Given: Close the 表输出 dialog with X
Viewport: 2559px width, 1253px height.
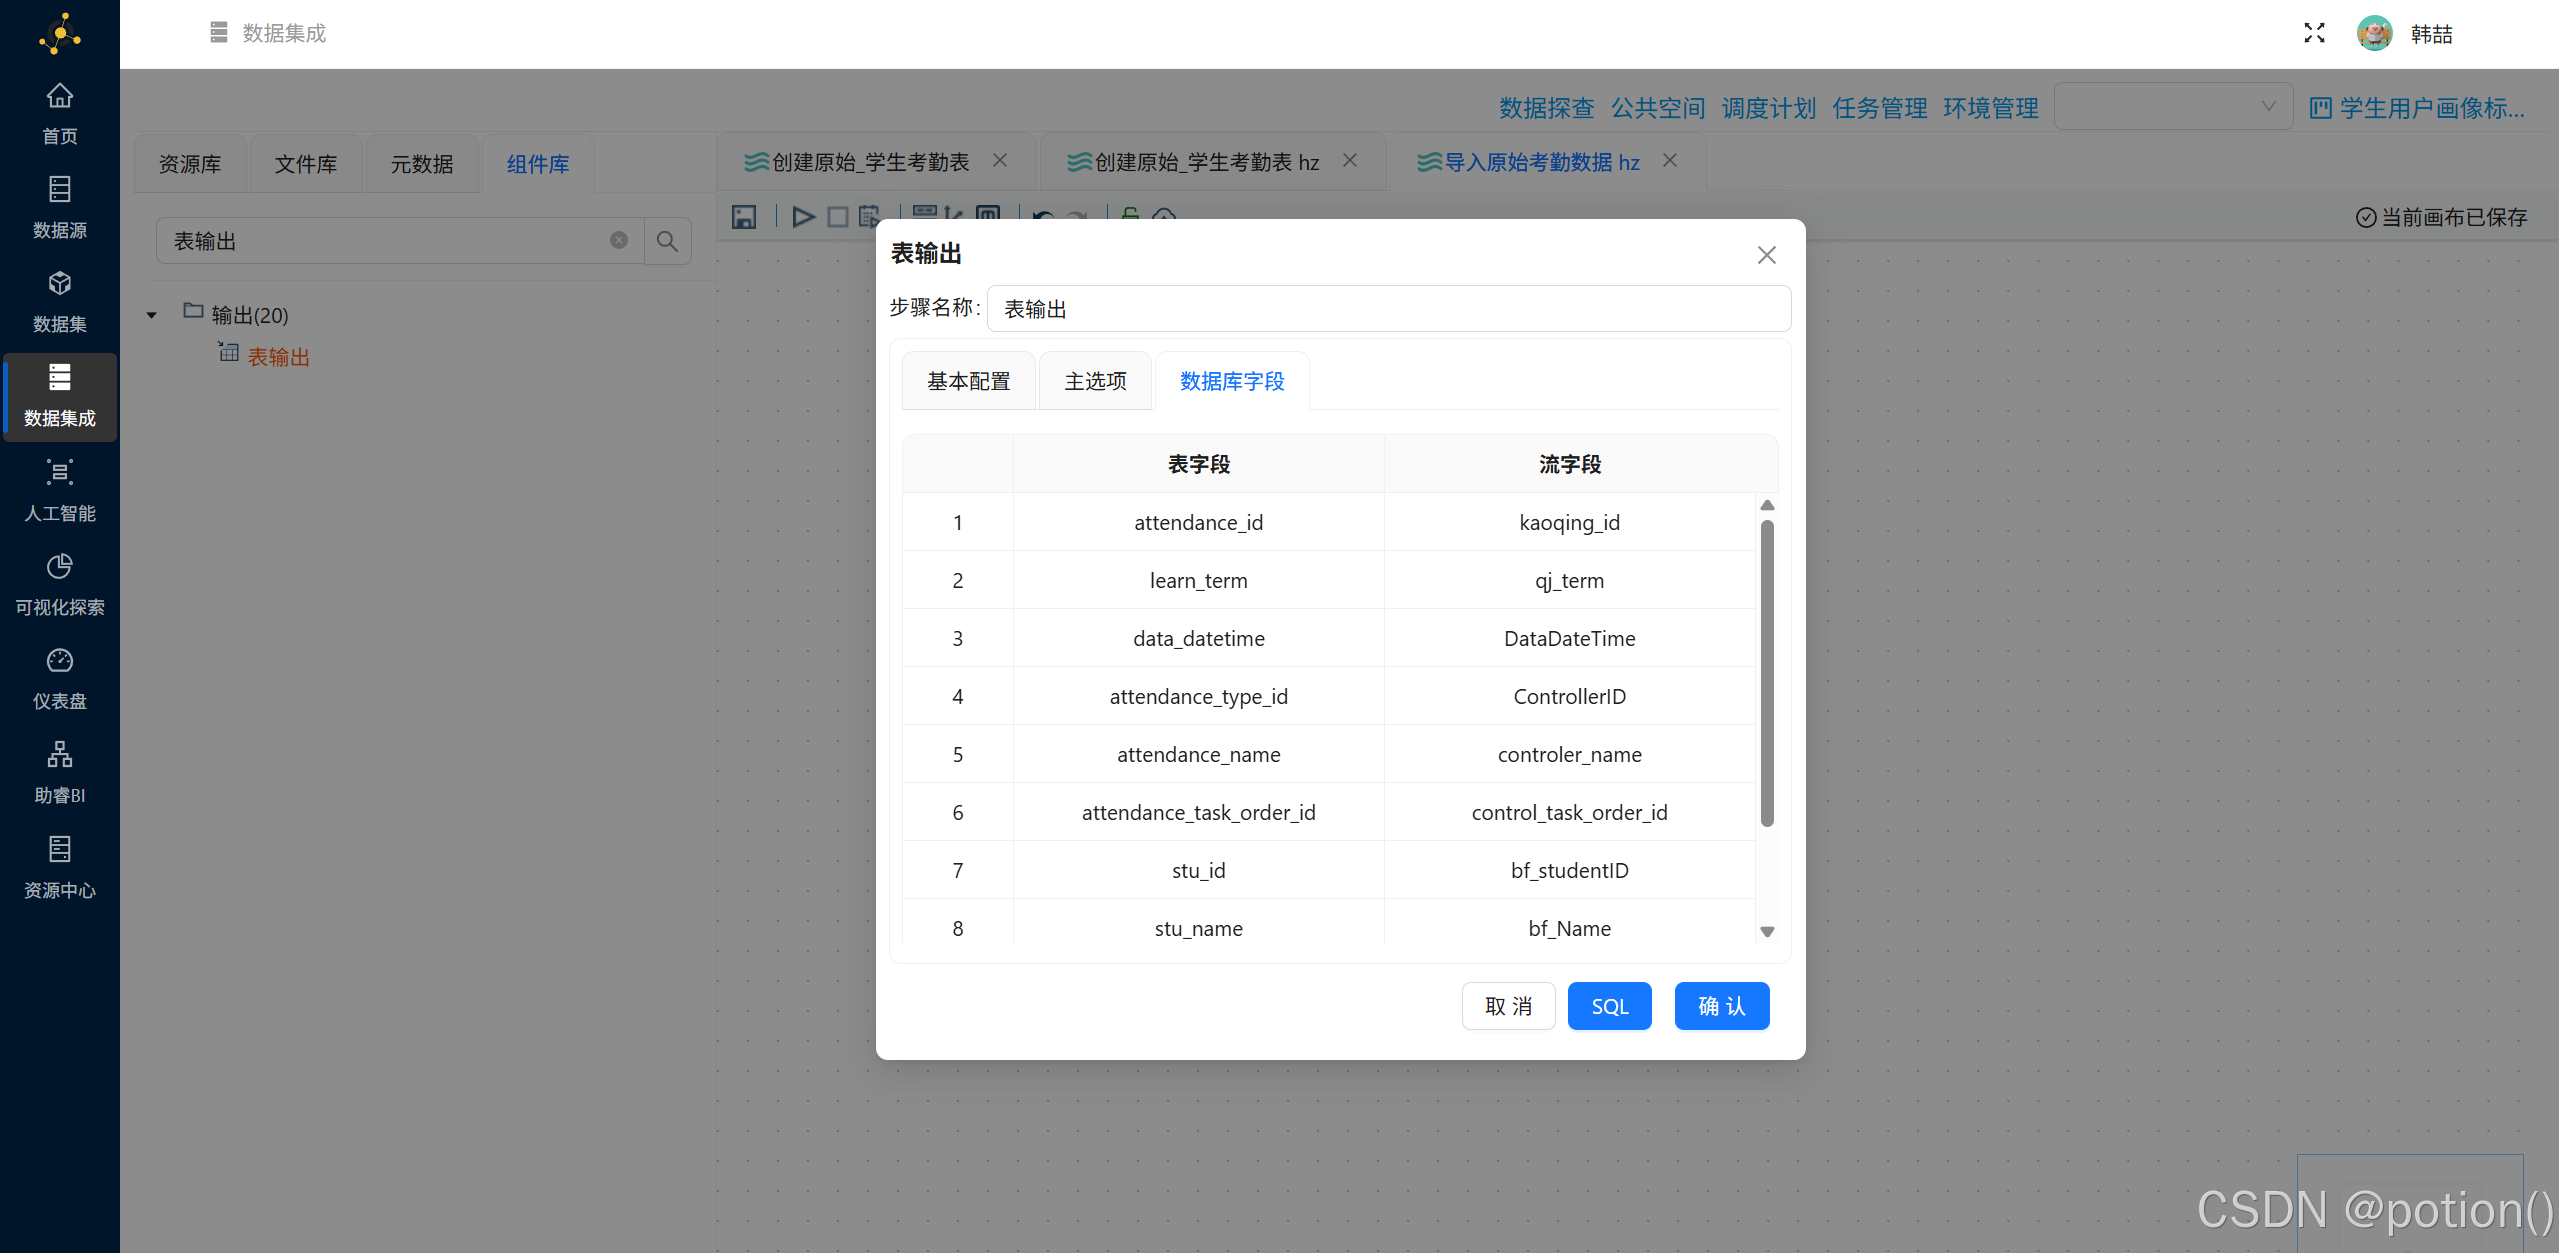Looking at the screenshot, I should point(1767,255).
